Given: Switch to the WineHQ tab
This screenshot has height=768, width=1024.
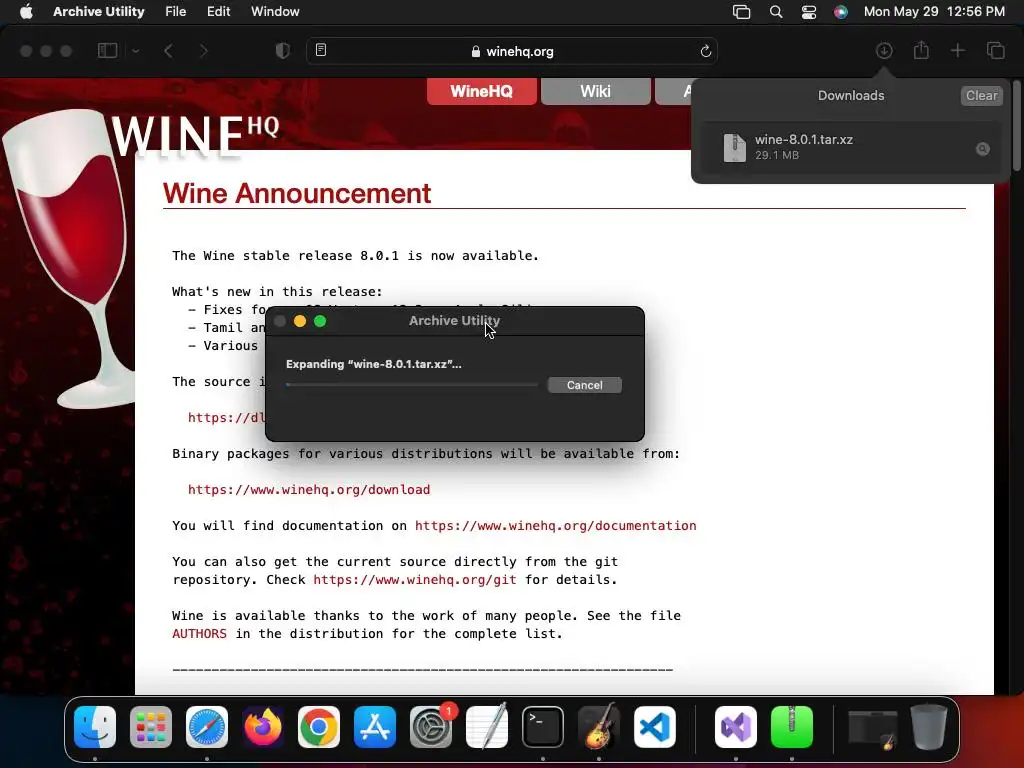Looking at the screenshot, I should 481,91.
